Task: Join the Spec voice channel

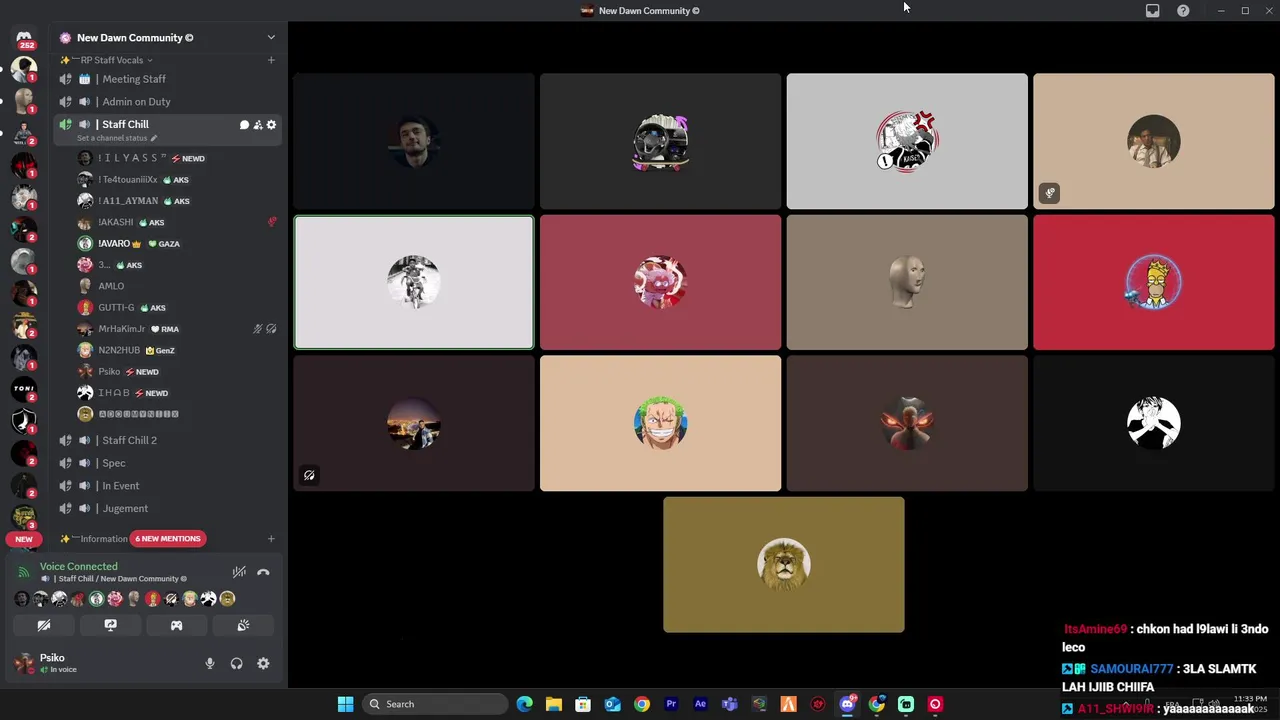Action: (x=166, y=463)
